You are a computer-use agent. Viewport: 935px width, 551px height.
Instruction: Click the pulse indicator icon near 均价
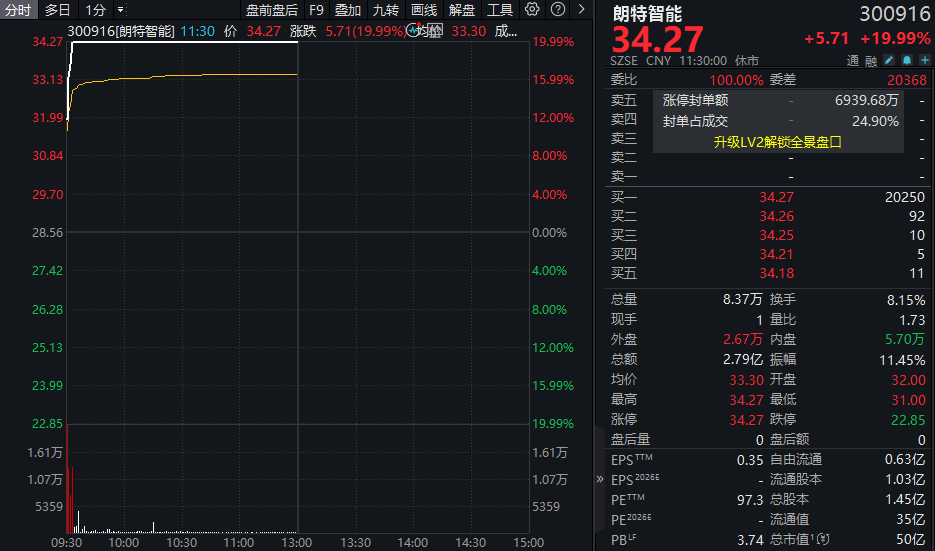point(413,30)
